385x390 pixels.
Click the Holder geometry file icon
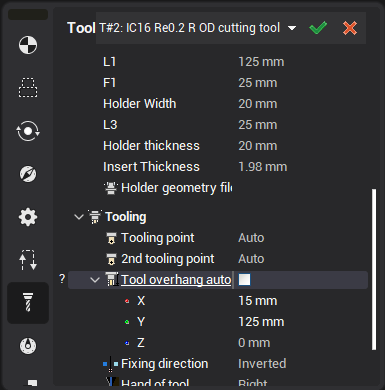click(x=111, y=188)
